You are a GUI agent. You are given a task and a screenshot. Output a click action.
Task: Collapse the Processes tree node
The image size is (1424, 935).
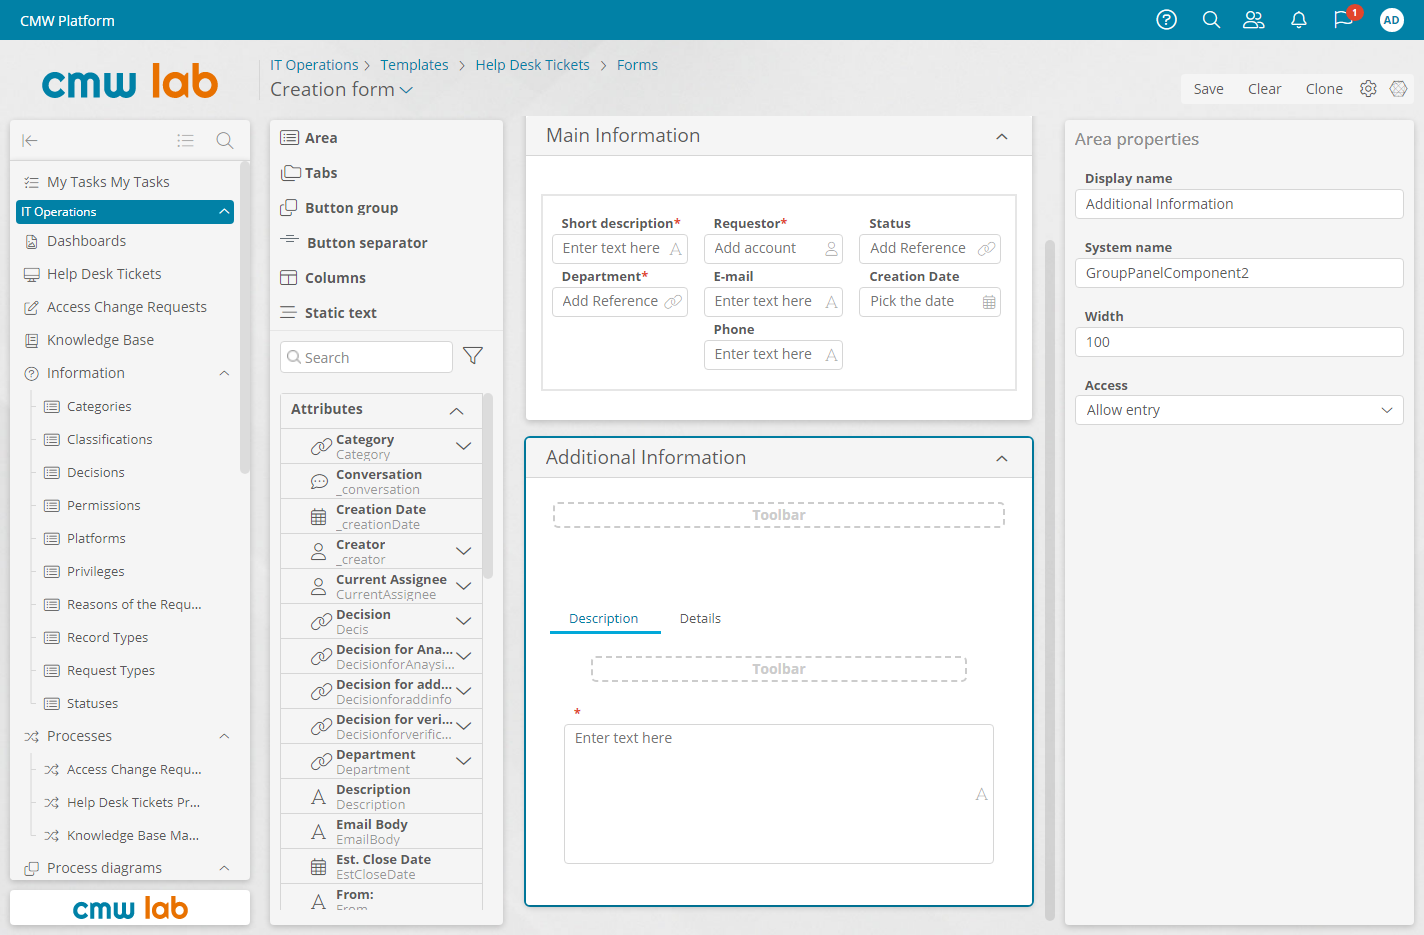coord(224,736)
